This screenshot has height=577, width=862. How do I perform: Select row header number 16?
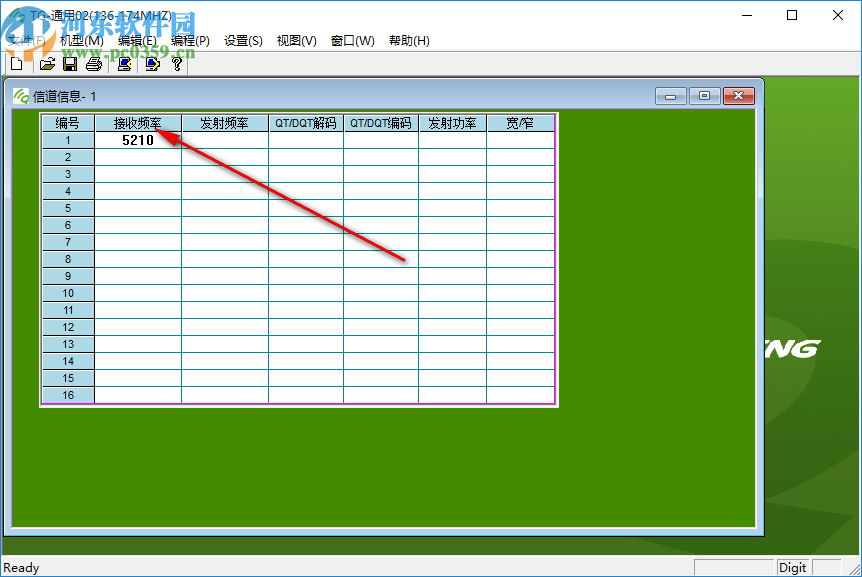68,395
